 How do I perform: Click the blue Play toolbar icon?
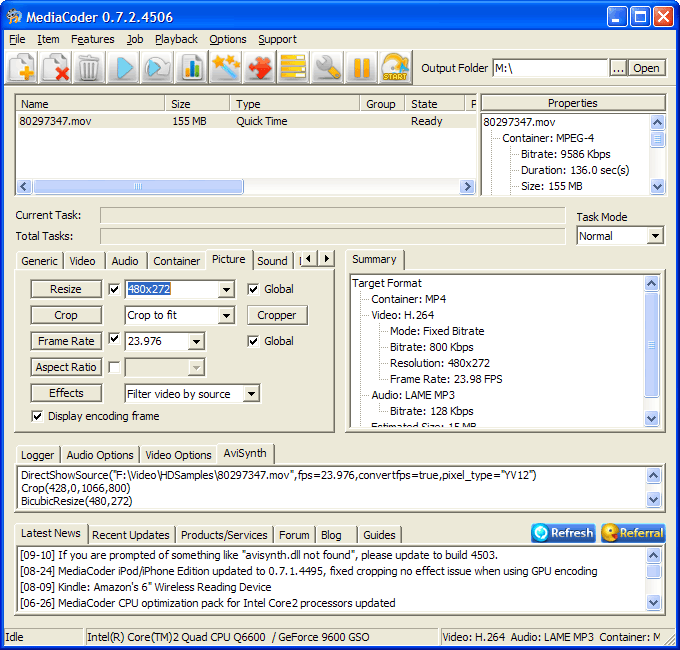pyautogui.click(x=124, y=67)
